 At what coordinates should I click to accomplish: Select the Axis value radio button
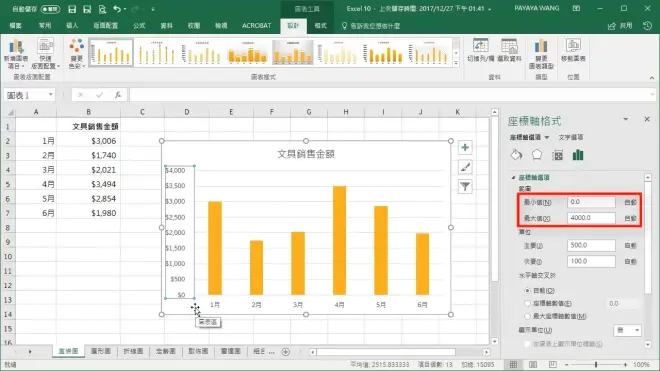(x=527, y=303)
